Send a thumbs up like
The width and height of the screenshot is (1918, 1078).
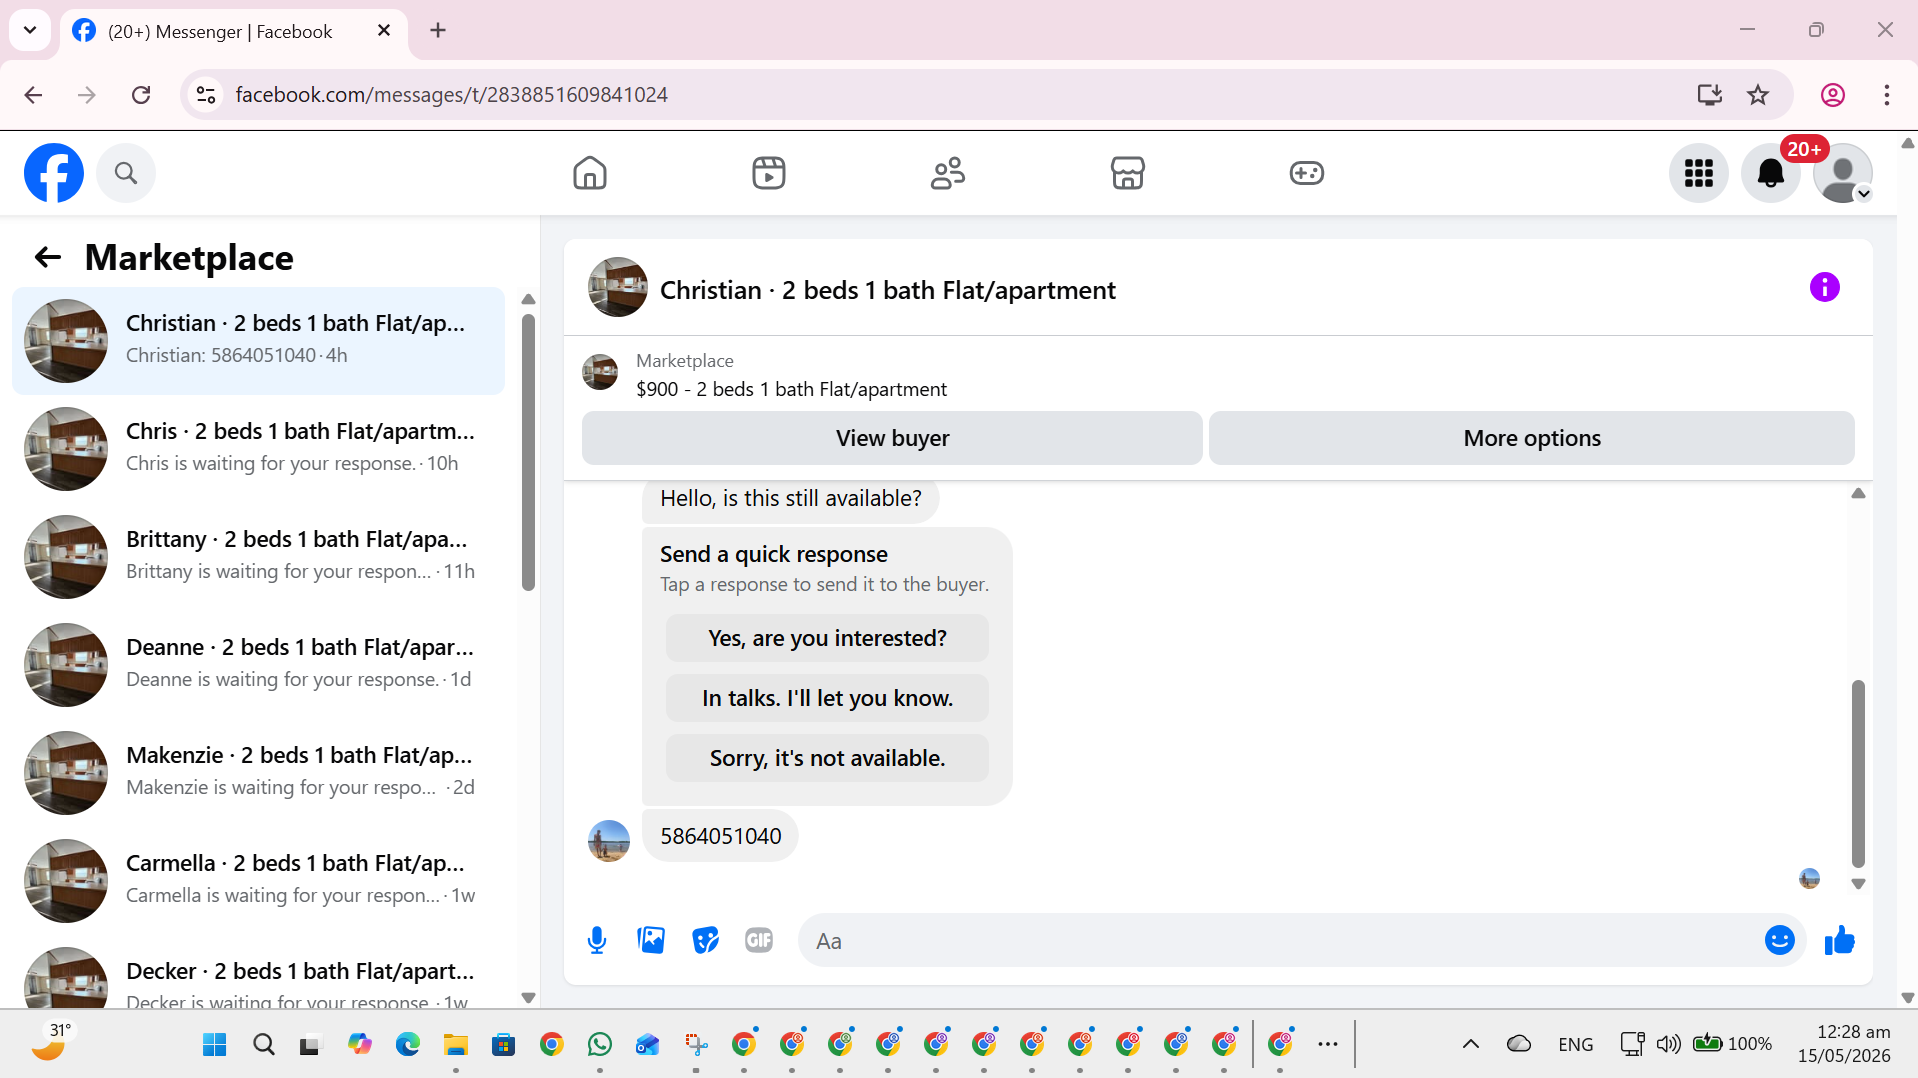(x=1839, y=940)
